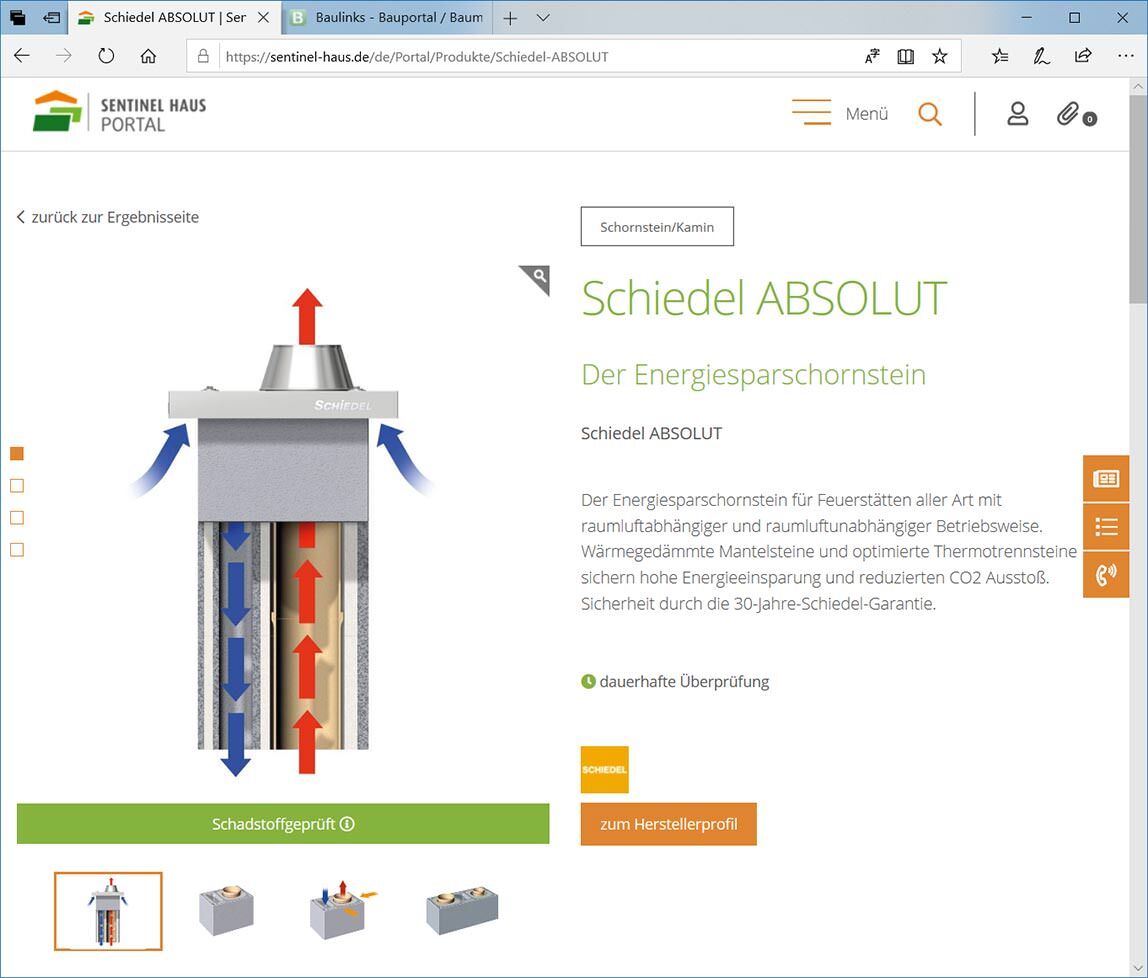Set these tabs aside
The width and height of the screenshot is (1148, 978).
[51, 18]
